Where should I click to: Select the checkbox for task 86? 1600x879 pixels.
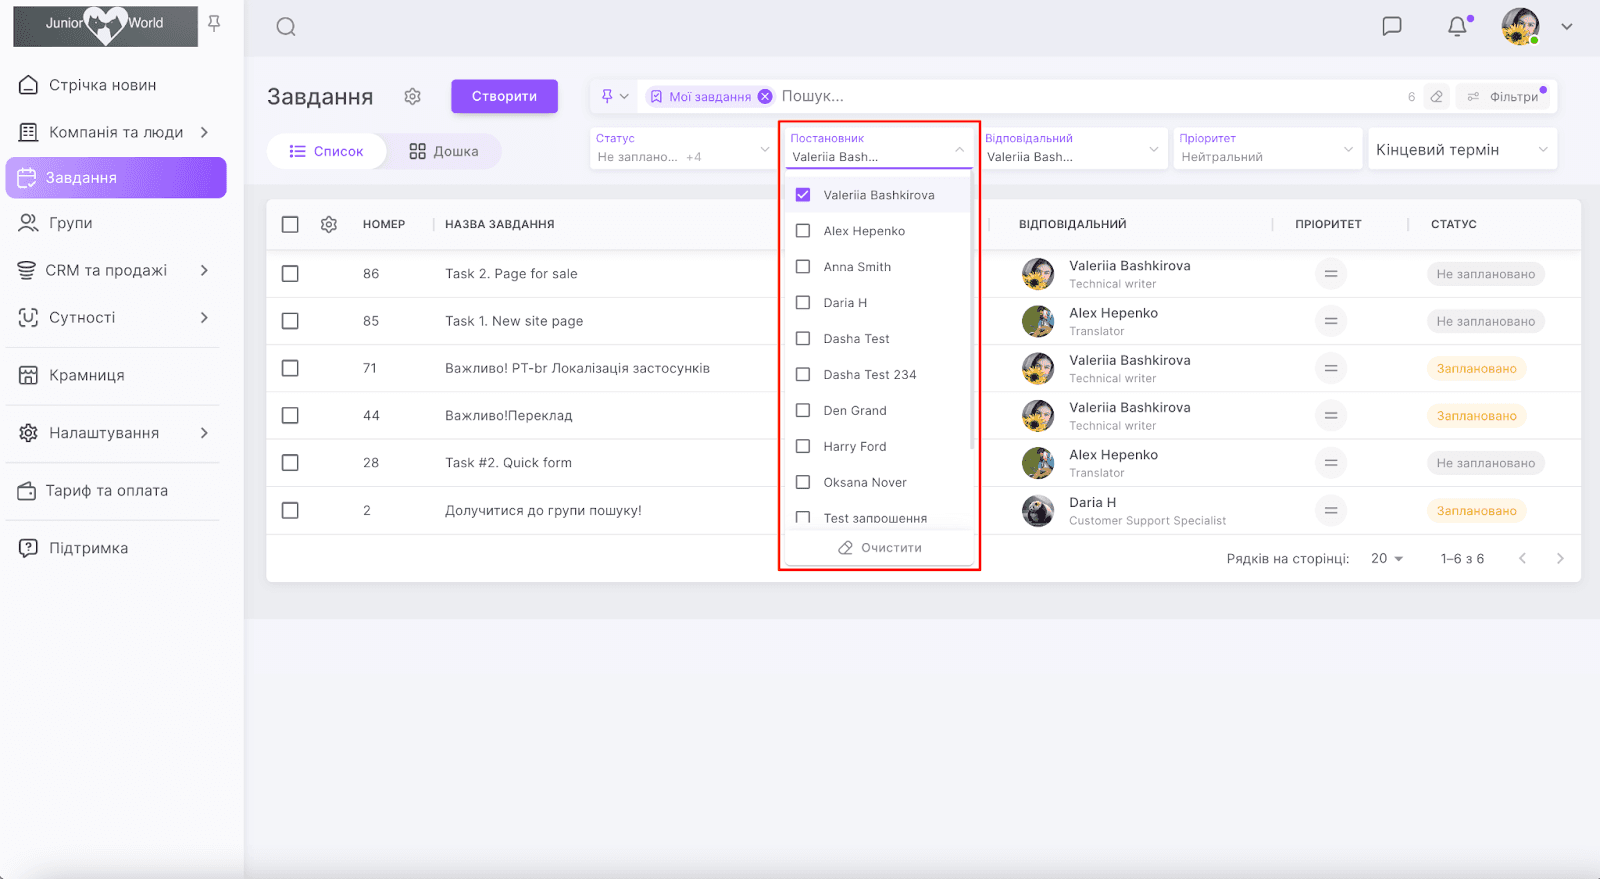click(290, 274)
